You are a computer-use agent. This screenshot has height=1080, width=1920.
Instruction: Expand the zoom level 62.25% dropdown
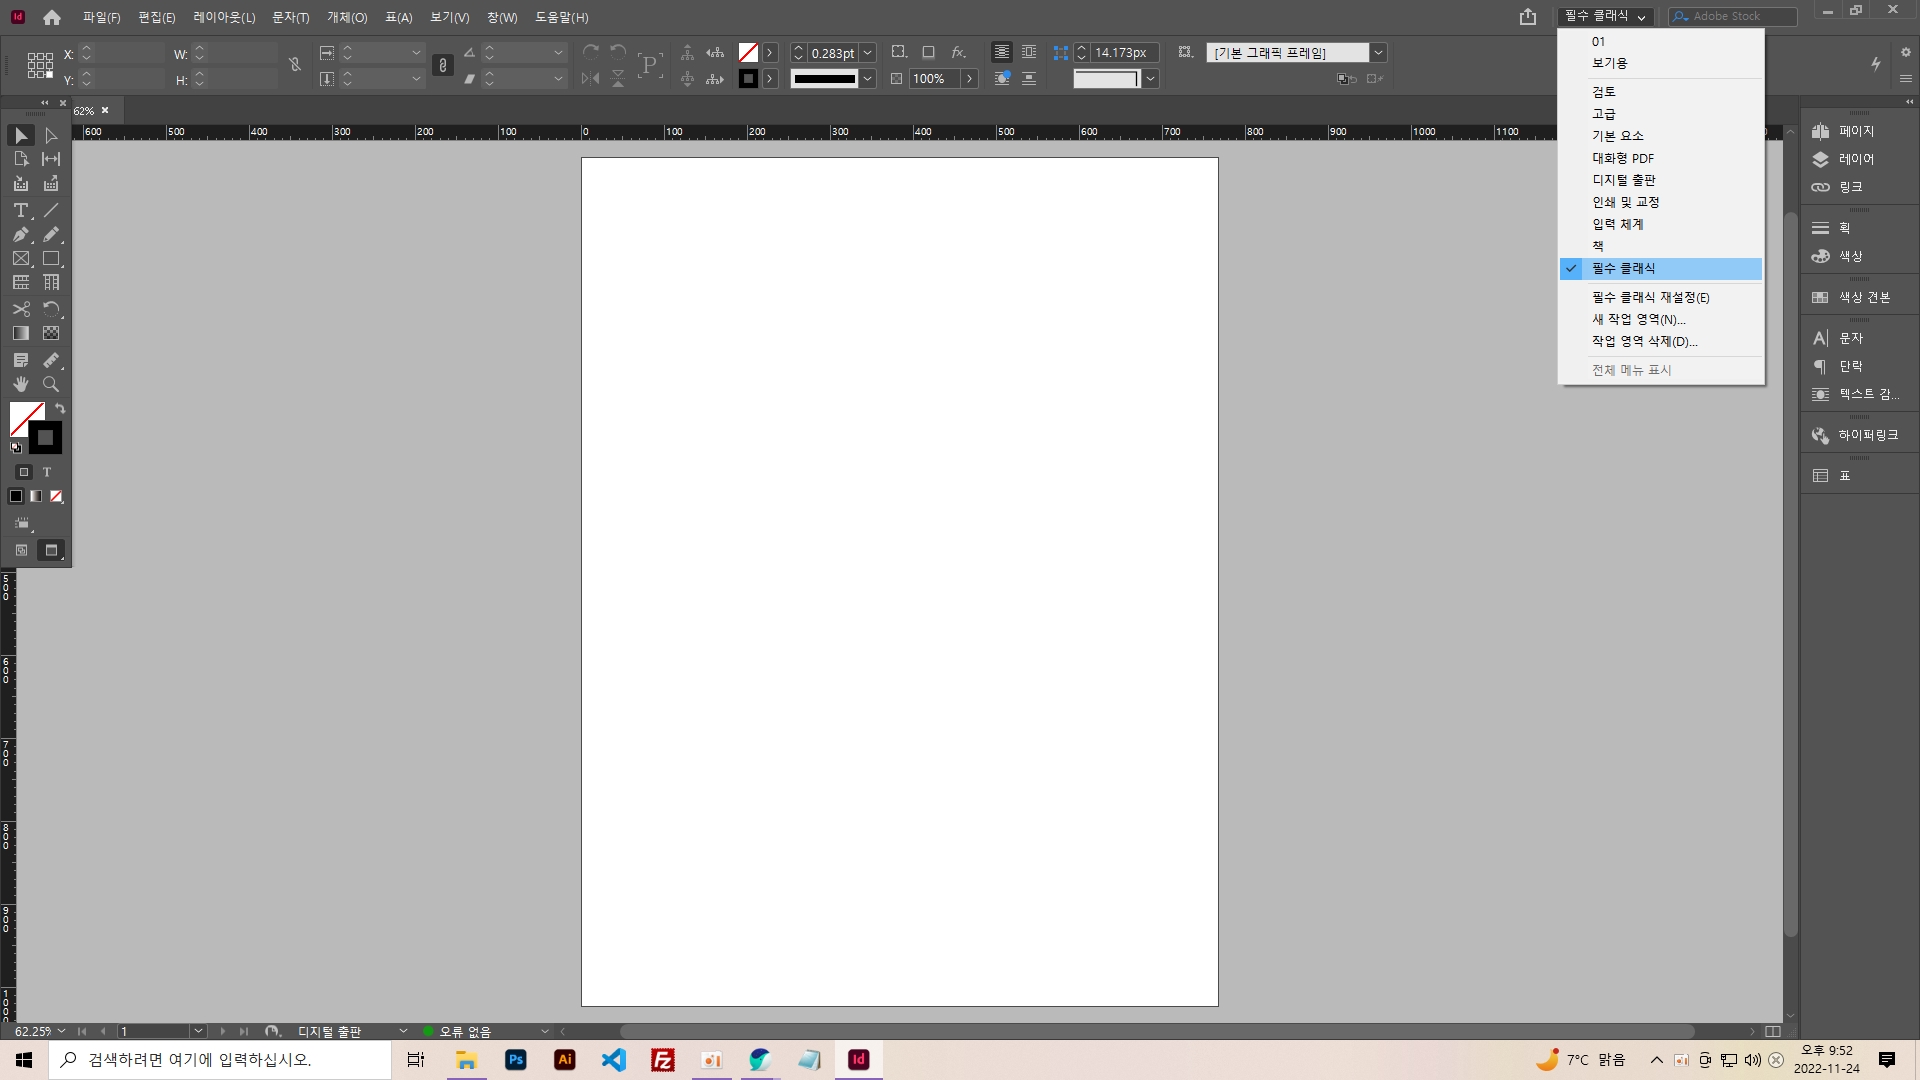62,1031
